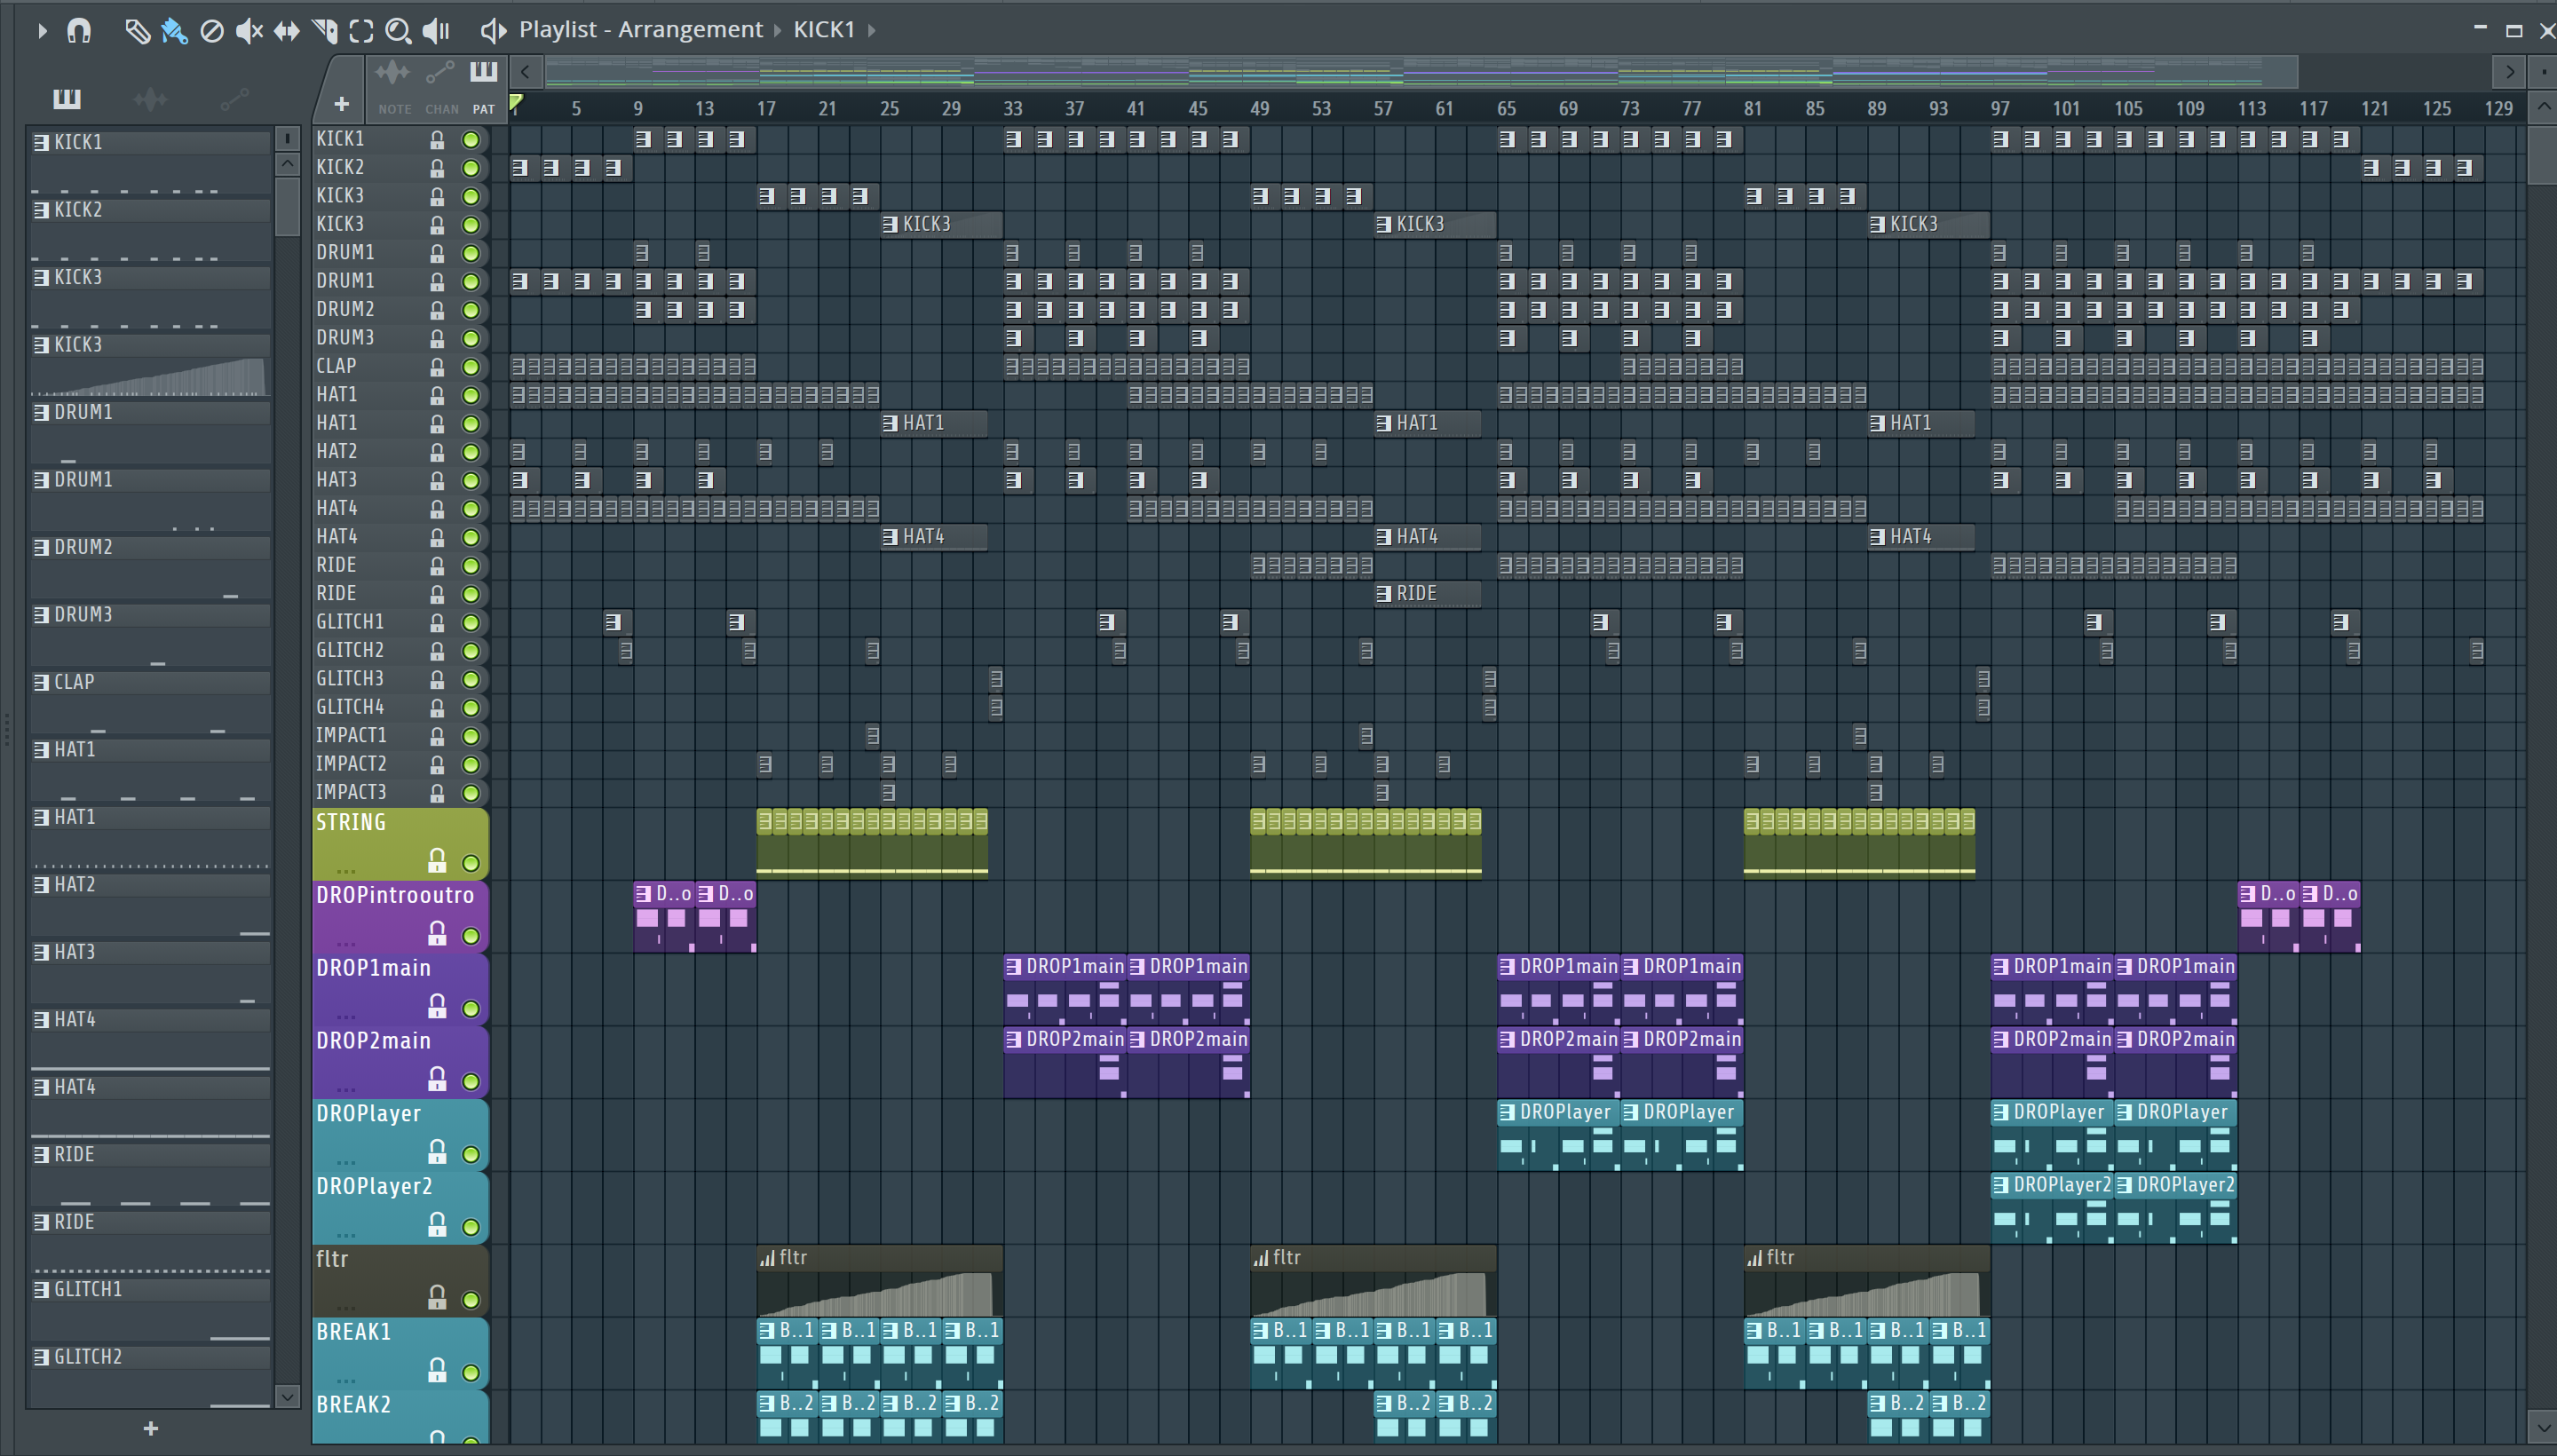This screenshot has width=2557, height=1456.
Task: Click the green playhead marker at bar 1
Action: coord(516,101)
